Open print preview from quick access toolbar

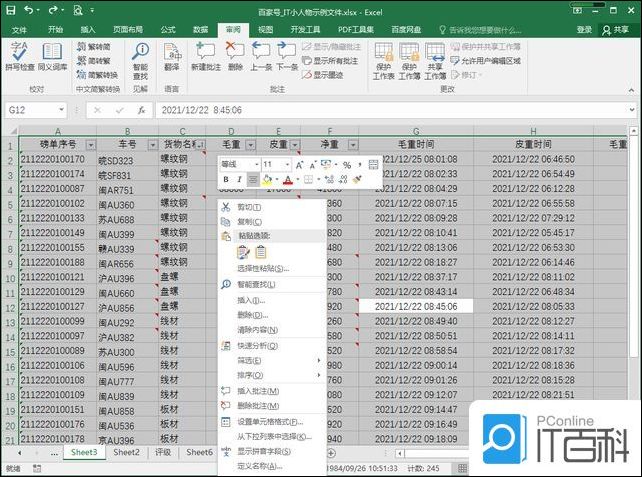pos(78,10)
